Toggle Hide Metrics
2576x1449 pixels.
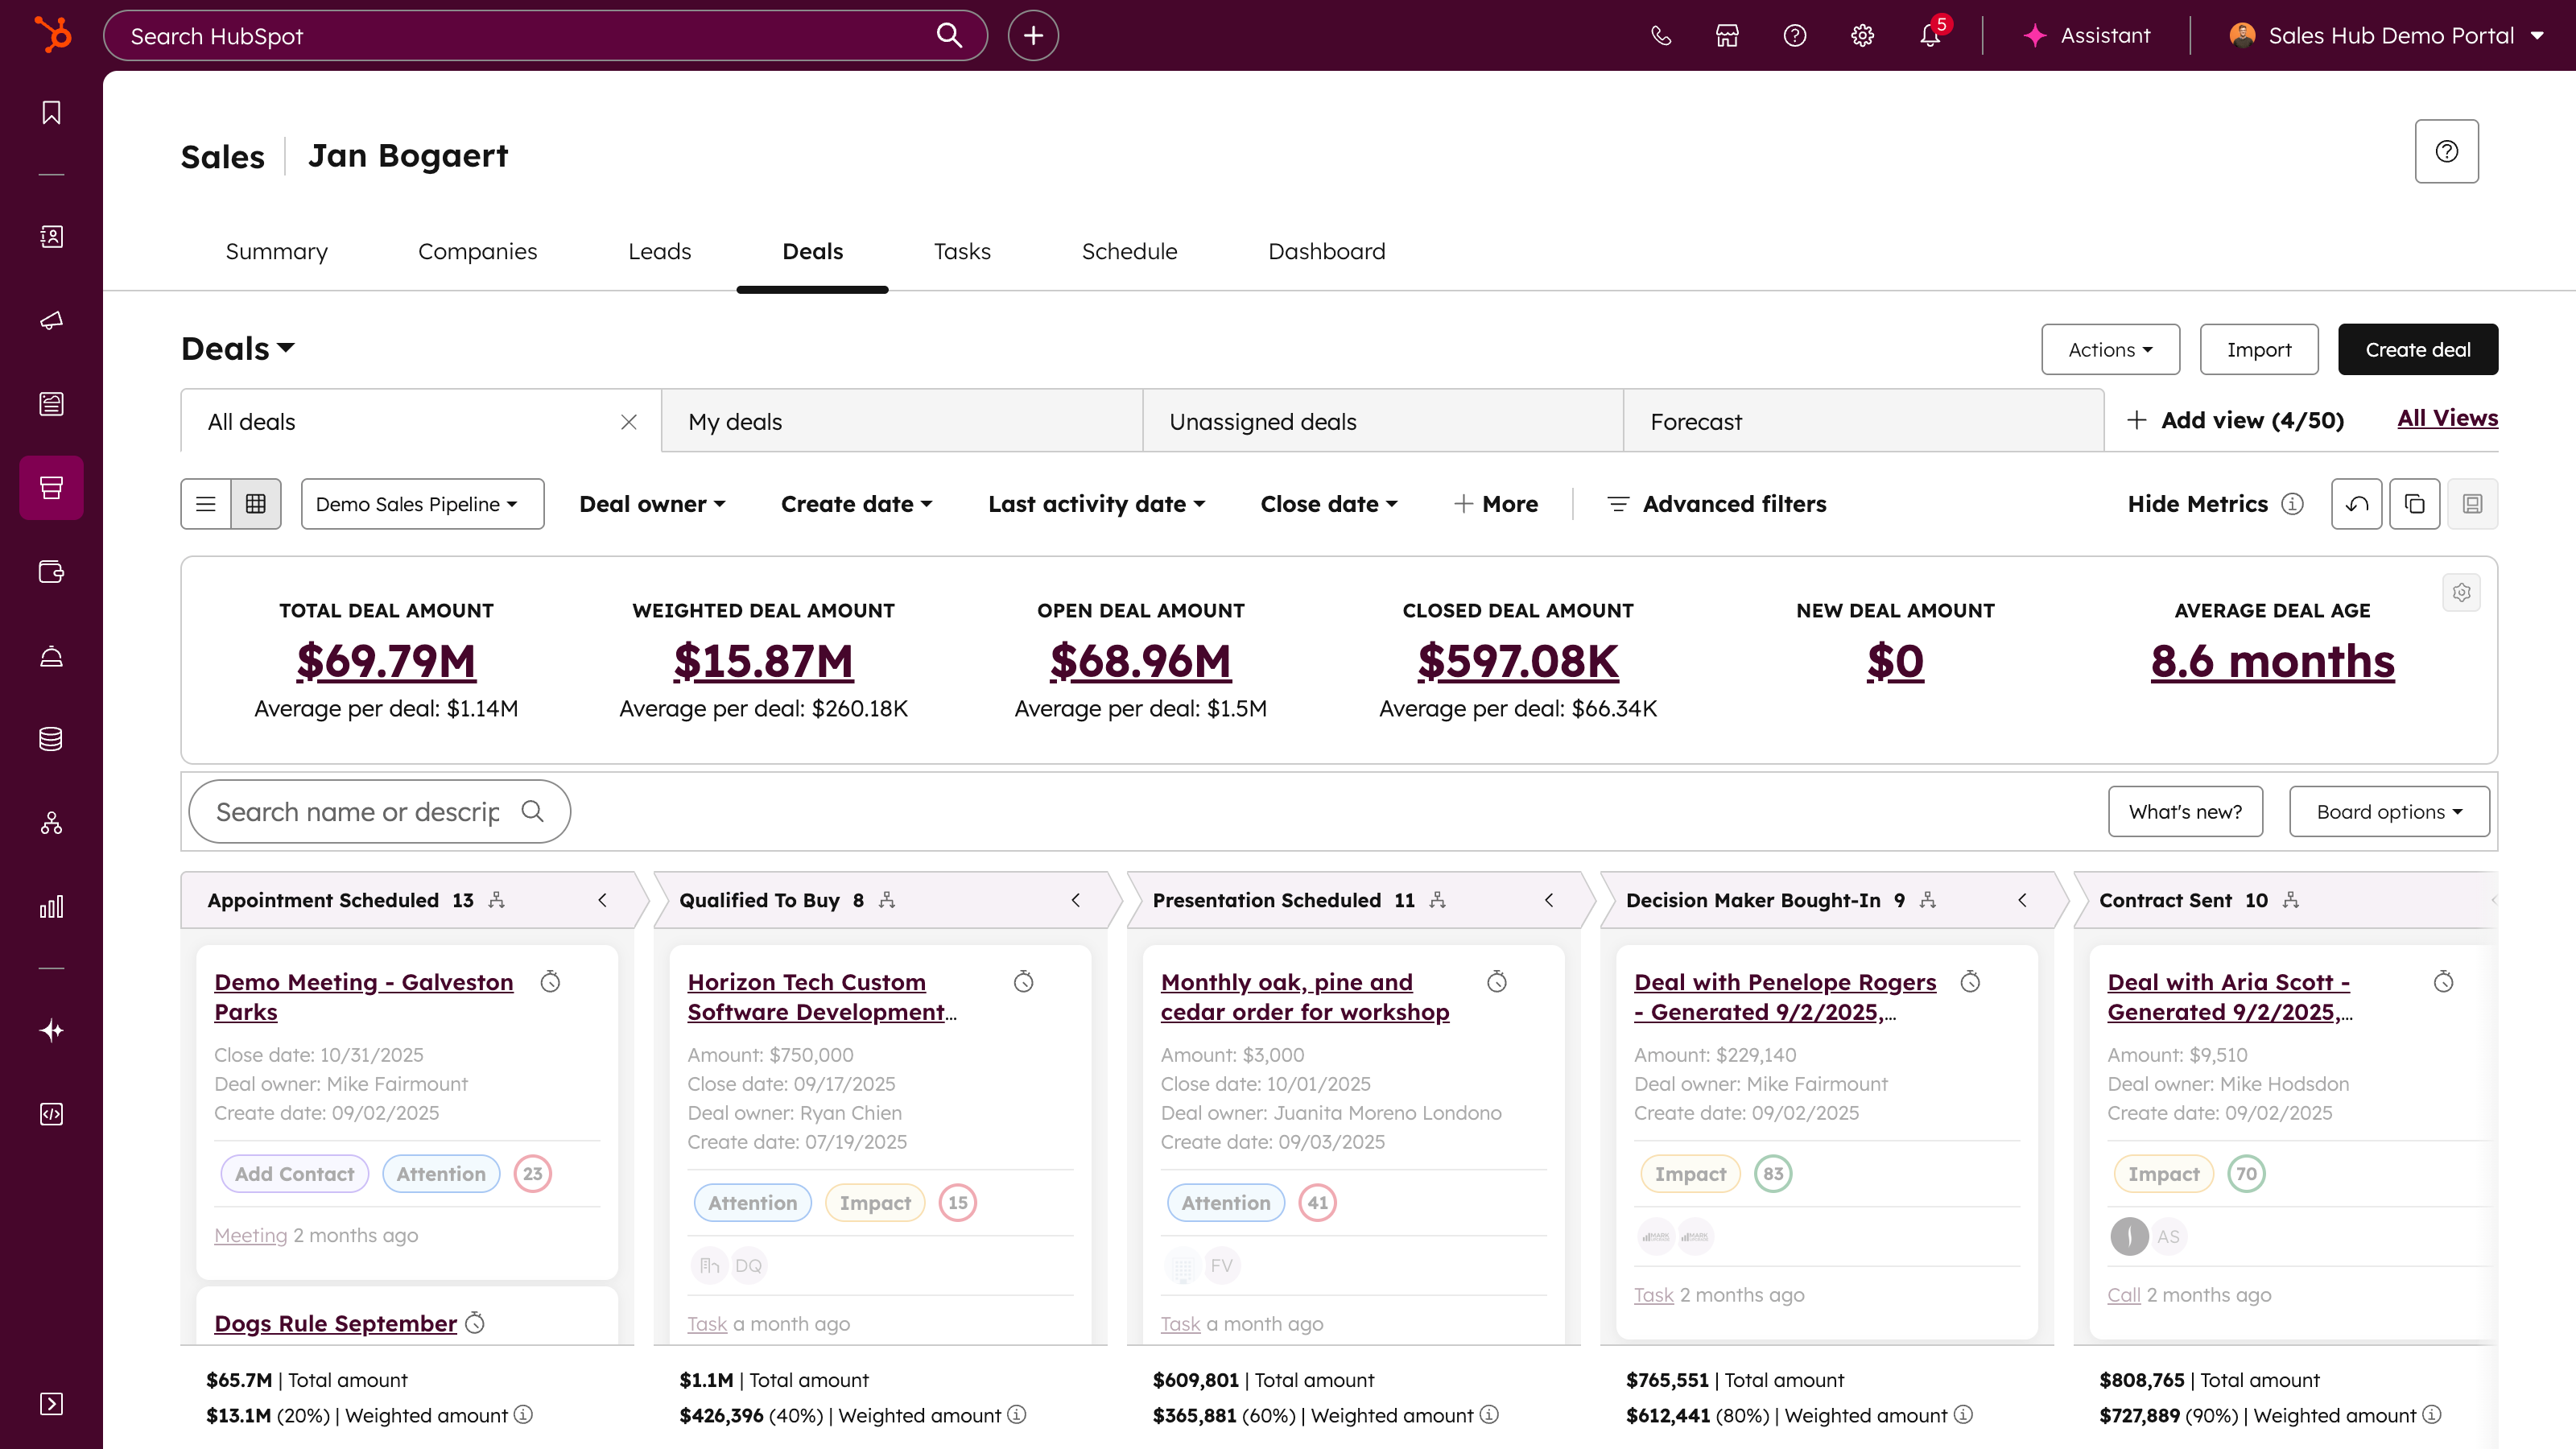point(2197,504)
